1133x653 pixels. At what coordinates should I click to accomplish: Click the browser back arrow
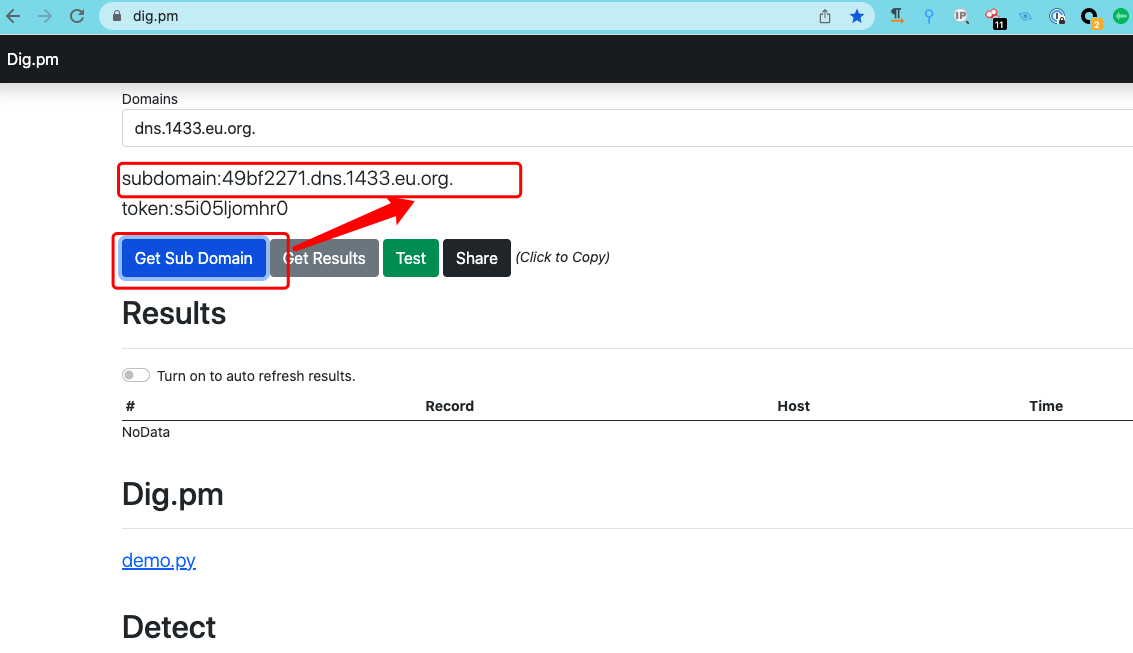point(13,16)
